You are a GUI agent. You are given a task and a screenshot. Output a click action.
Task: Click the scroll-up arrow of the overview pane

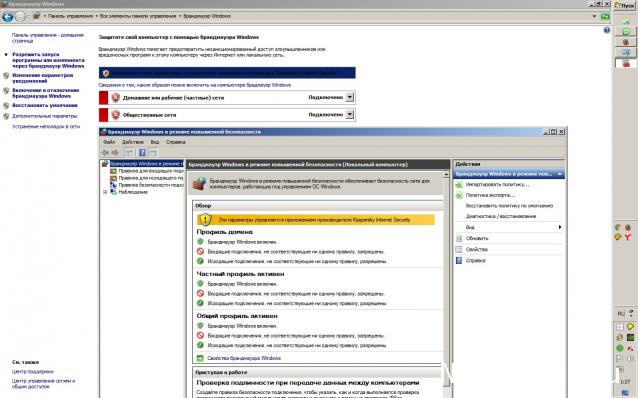(x=446, y=174)
